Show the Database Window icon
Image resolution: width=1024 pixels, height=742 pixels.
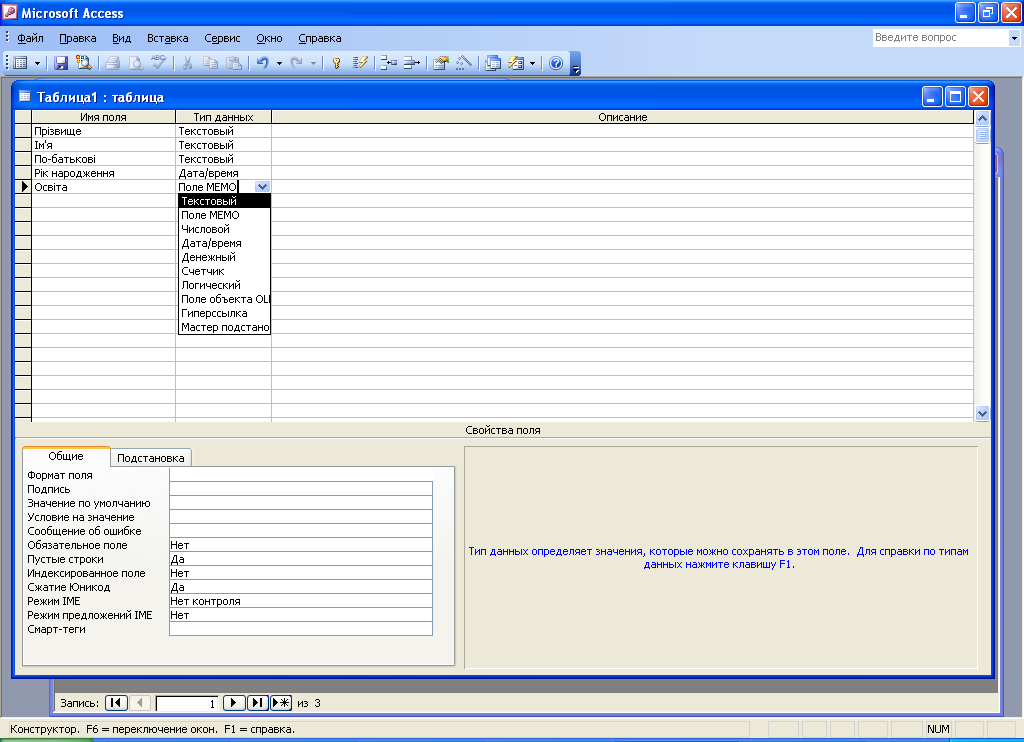pos(493,63)
